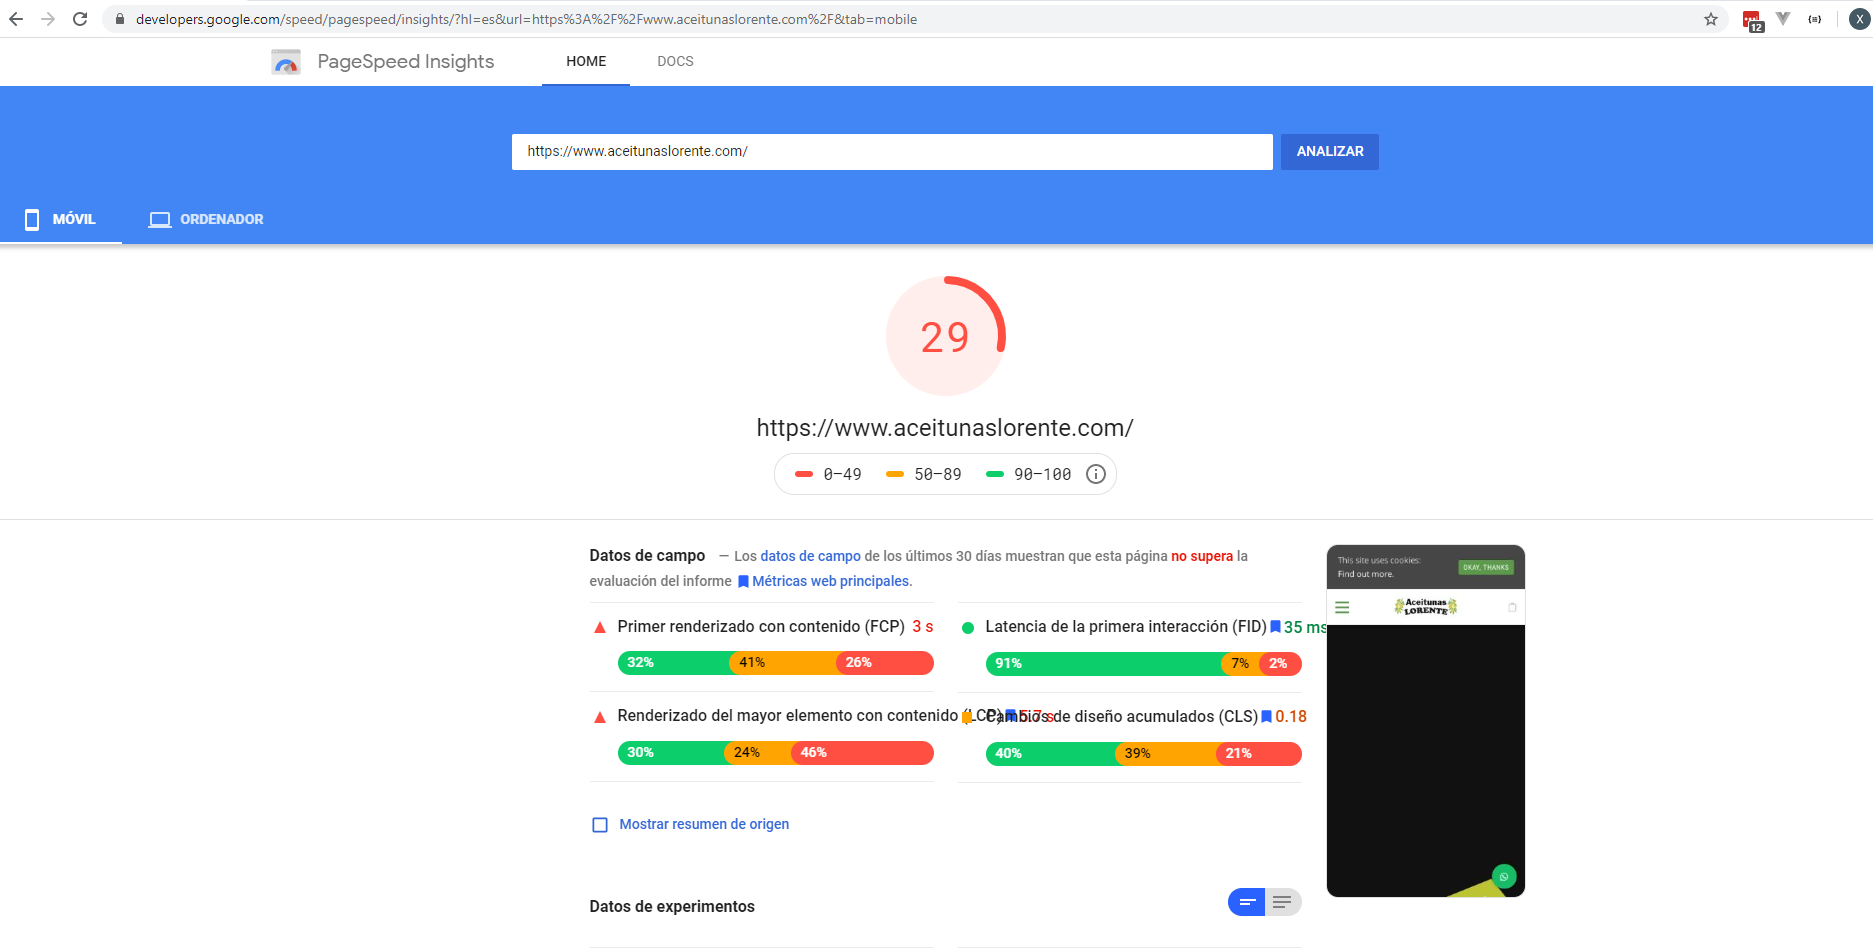Click the browser profile avatar icon
The width and height of the screenshot is (1873, 949).
[1859, 19]
